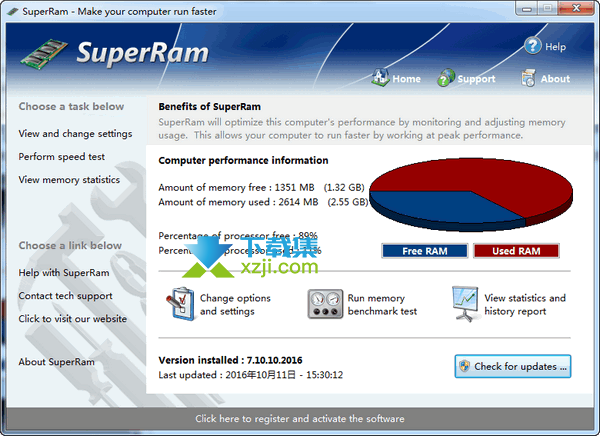Open View and change settings task

(75, 134)
